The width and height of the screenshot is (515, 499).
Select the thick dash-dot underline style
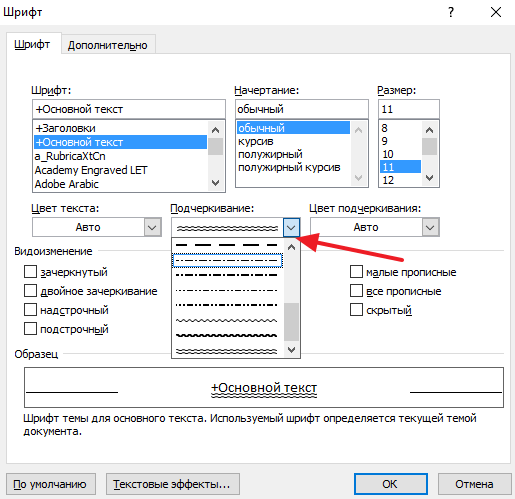[x=227, y=275]
